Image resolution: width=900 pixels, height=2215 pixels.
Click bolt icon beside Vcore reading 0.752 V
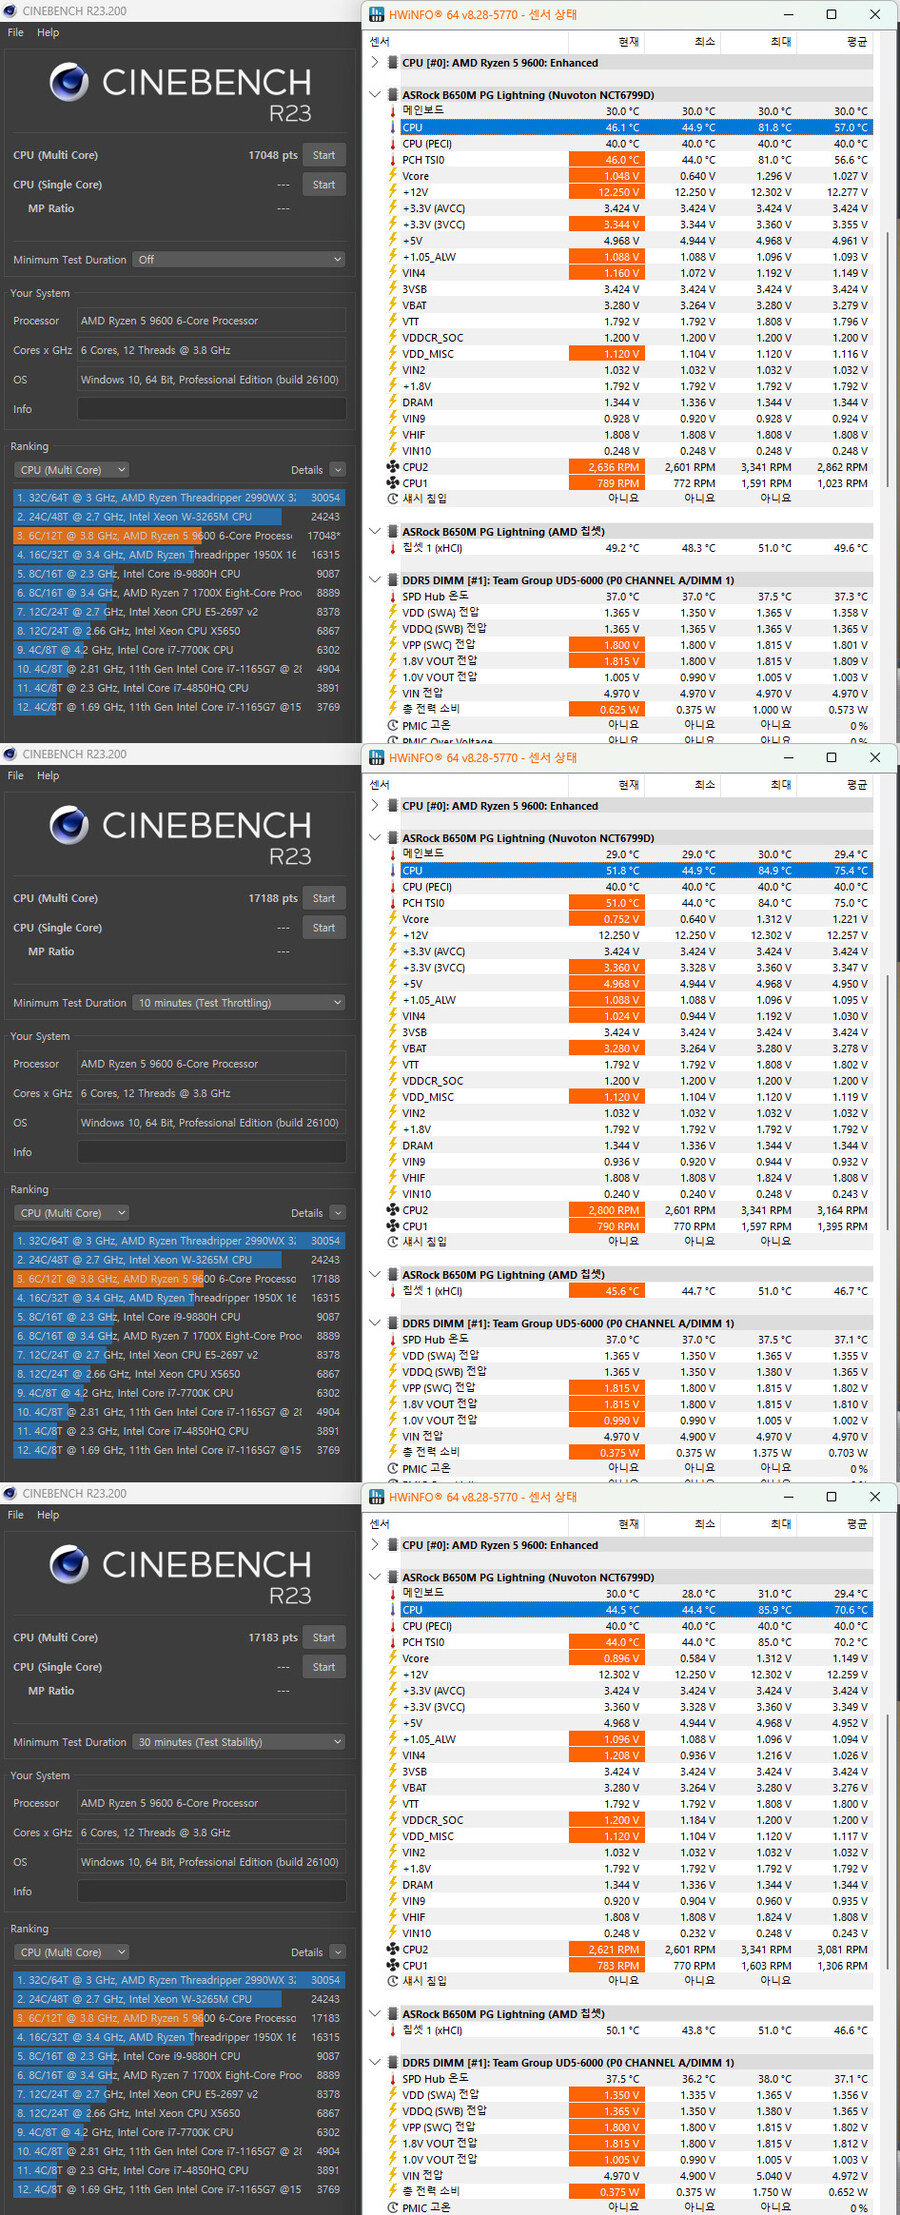tap(393, 919)
